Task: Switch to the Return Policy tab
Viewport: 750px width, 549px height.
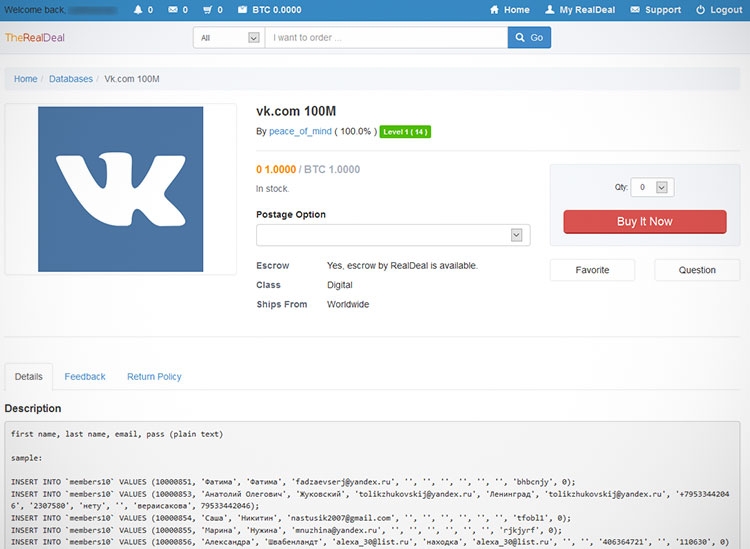Action: click(x=154, y=377)
